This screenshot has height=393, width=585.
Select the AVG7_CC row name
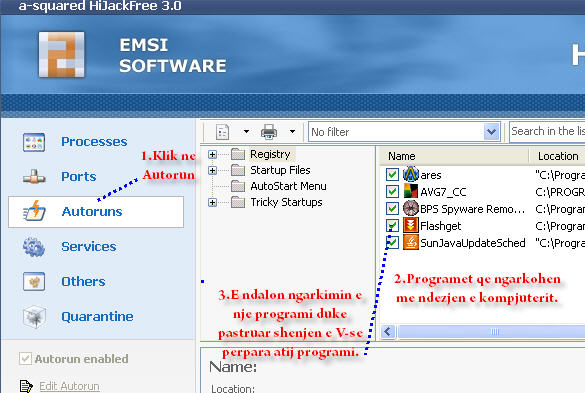443,192
